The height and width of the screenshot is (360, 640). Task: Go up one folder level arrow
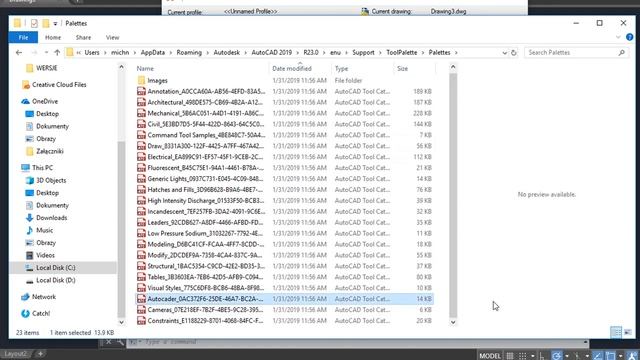(57, 53)
